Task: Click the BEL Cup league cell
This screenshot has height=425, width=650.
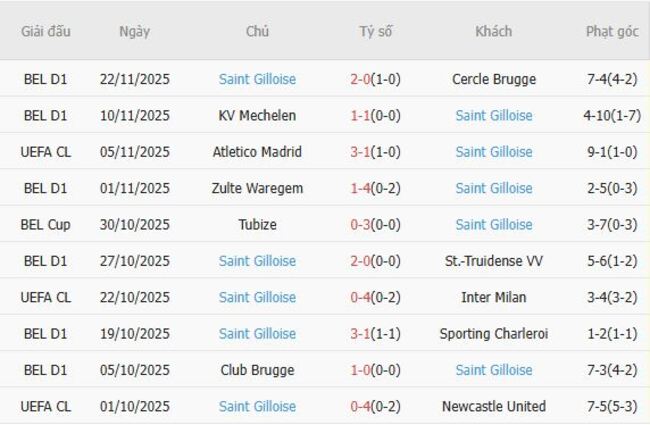Action: pyautogui.click(x=46, y=224)
